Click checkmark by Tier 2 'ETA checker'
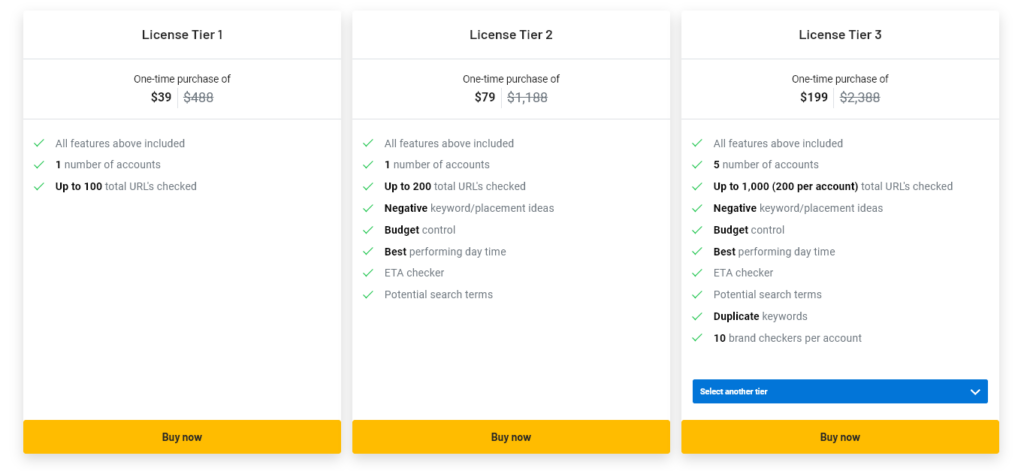 [x=368, y=273]
